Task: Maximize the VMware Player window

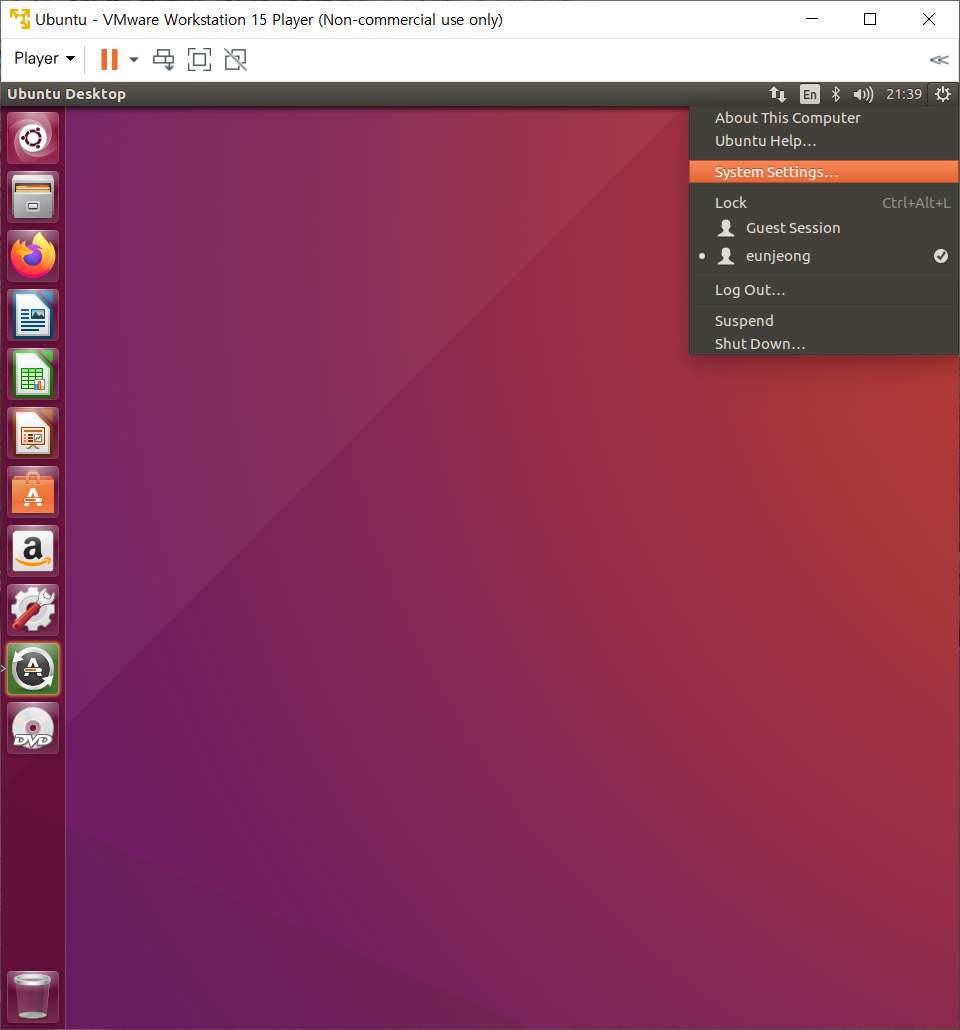Action: coord(870,19)
